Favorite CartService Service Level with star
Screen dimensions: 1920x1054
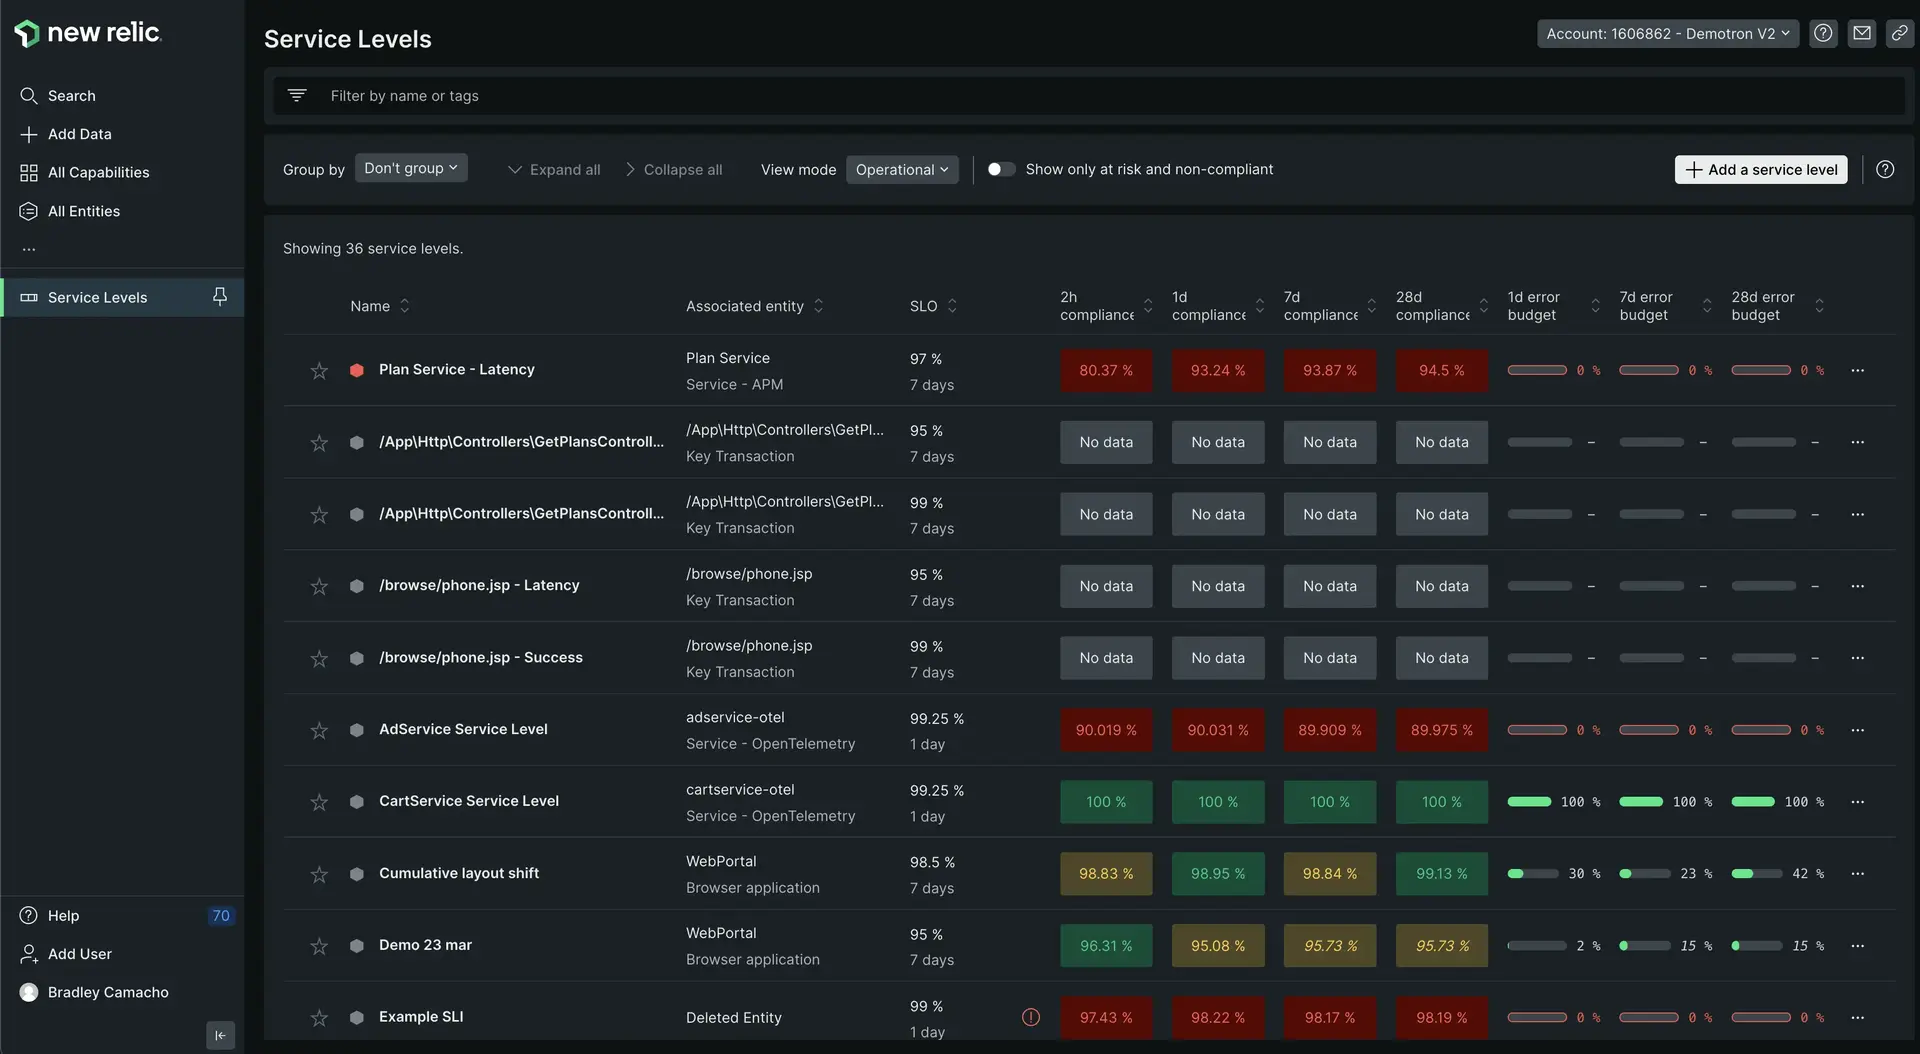pyautogui.click(x=319, y=803)
